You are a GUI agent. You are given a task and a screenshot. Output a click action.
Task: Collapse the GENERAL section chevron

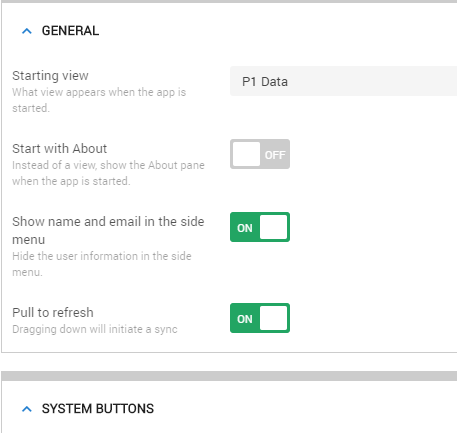[27, 31]
